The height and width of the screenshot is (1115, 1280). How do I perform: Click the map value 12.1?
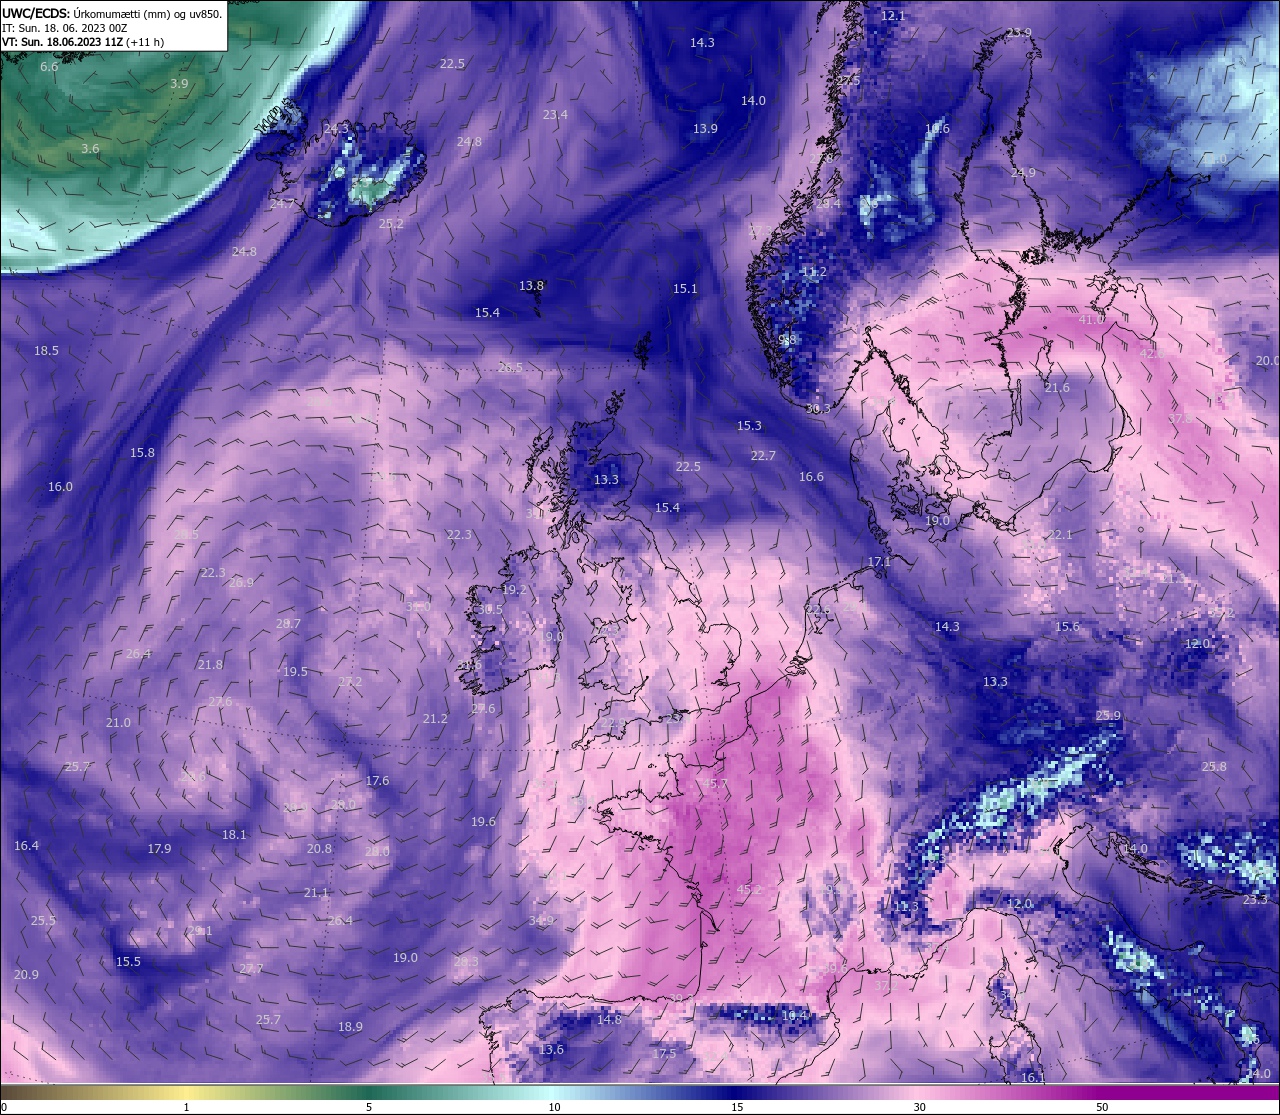[893, 16]
